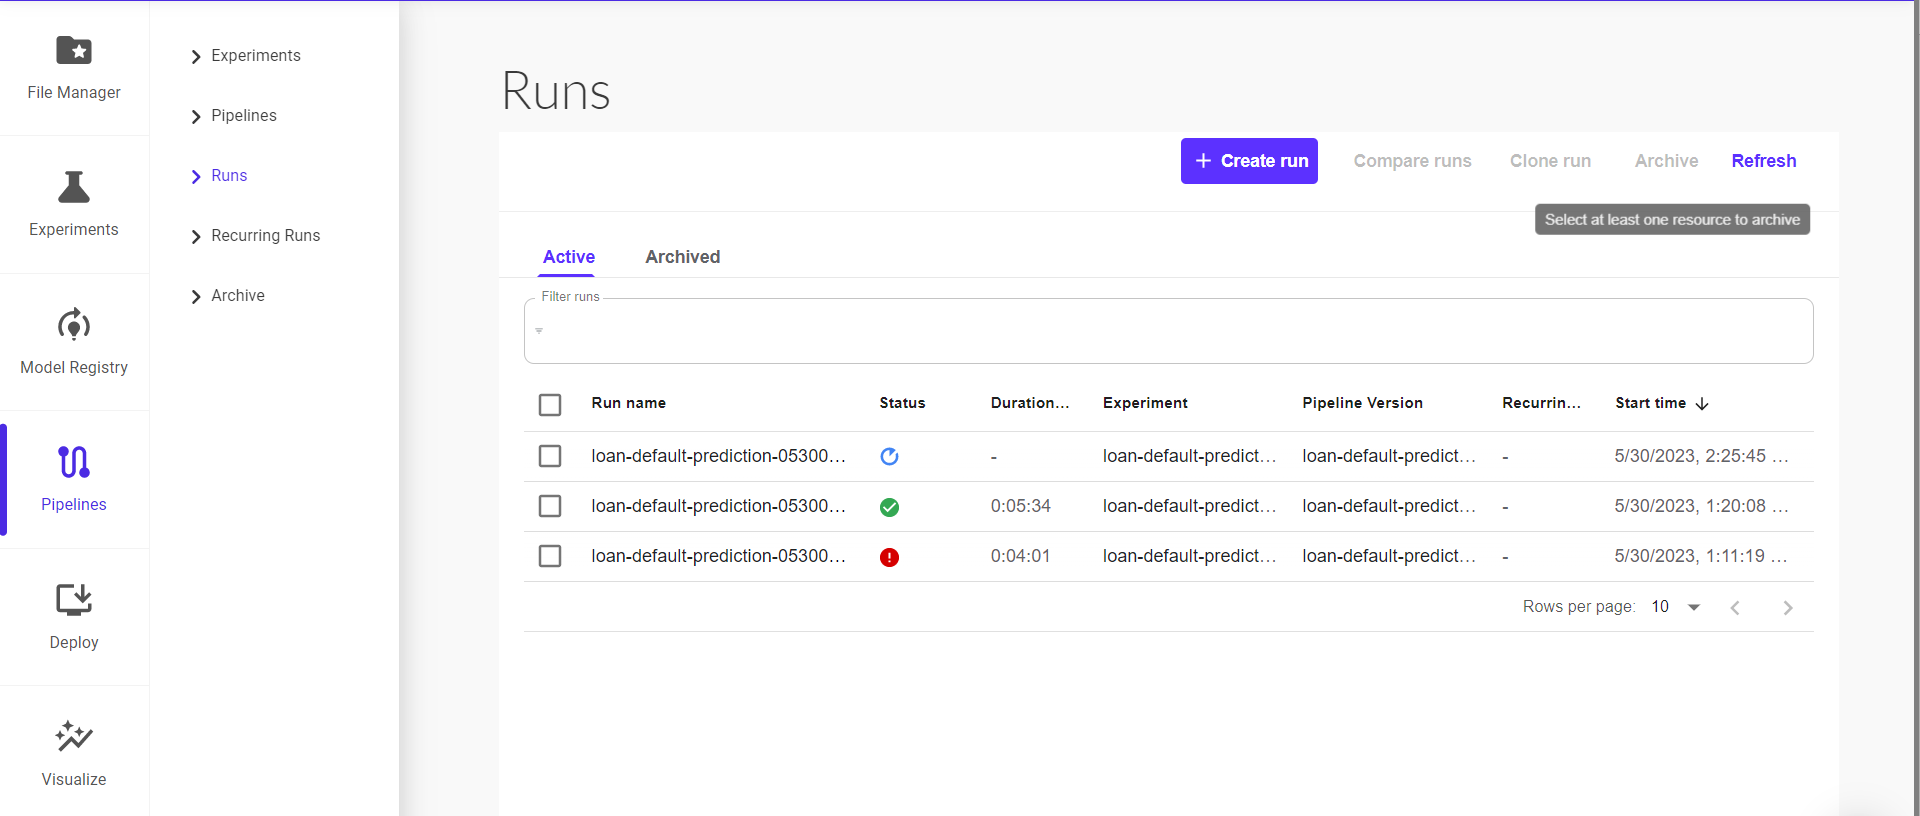Go to next page of runs
The height and width of the screenshot is (816, 1920).
click(1788, 607)
